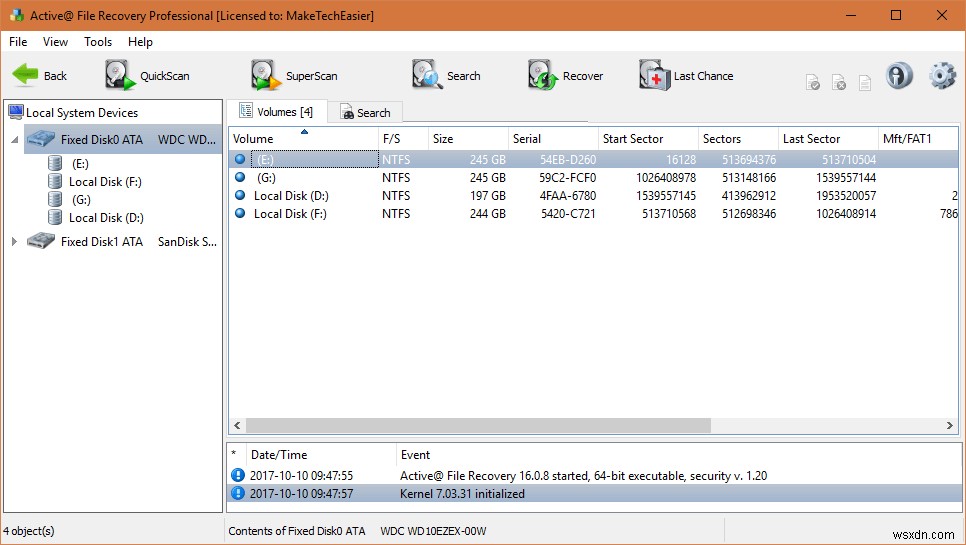Select the Fixed Disk1 ATA SanDisk drive icon
966x545 pixels.
tap(41, 241)
